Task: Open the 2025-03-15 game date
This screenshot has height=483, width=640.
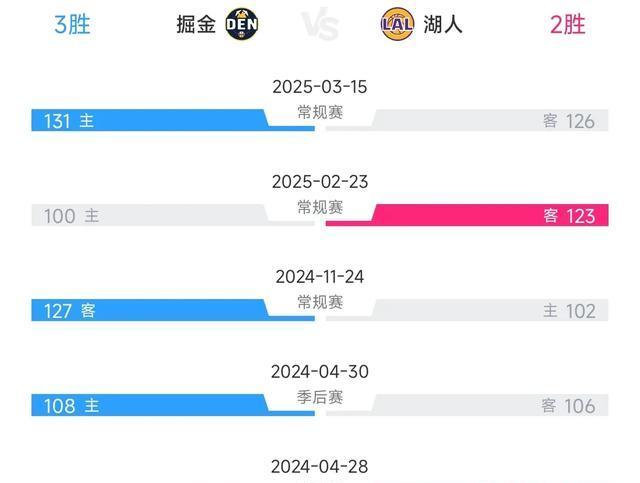Action: point(320,87)
